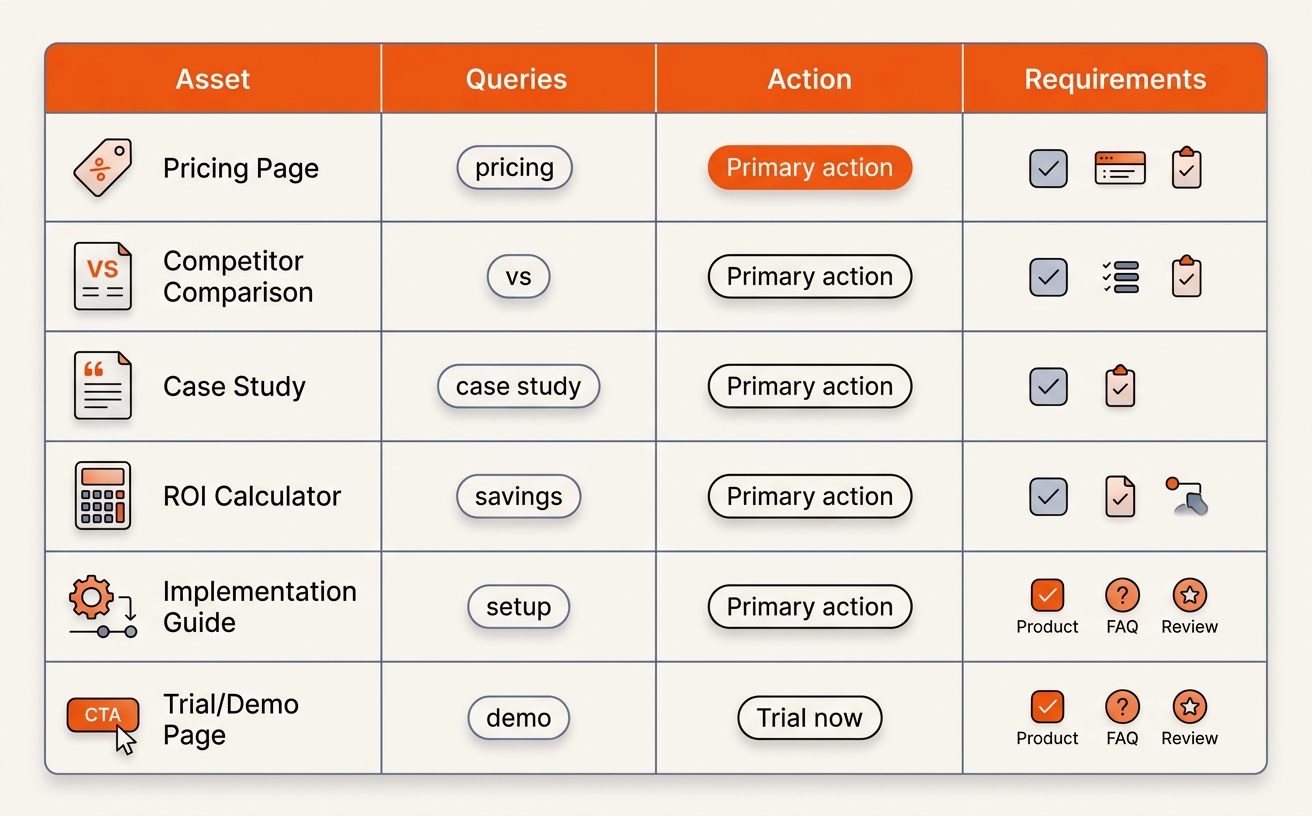Click the 'FAQ' label in Trial/Demo row
Screen dimensions: 1312x816
(x=1122, y=738)
